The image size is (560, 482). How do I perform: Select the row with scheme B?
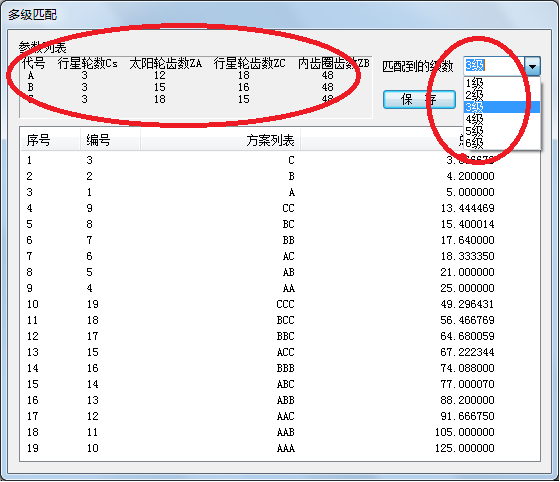tap(280, 176)
